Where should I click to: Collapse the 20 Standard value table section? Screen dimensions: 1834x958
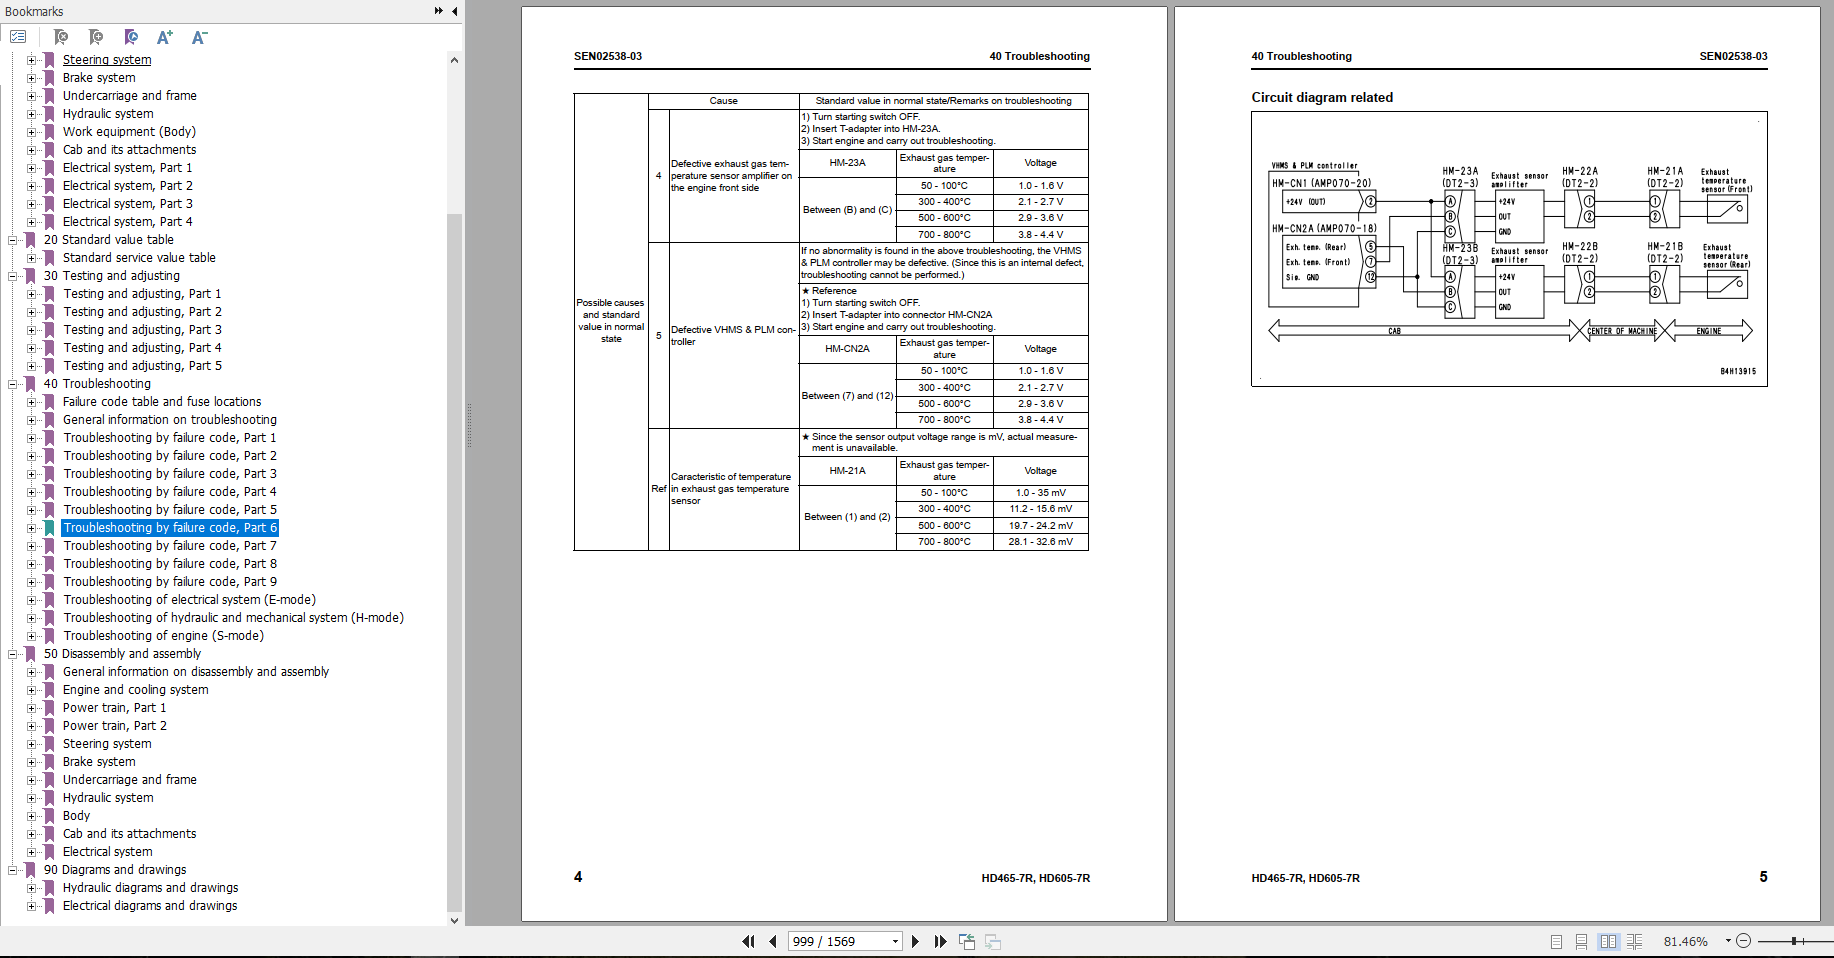[13, 240]
